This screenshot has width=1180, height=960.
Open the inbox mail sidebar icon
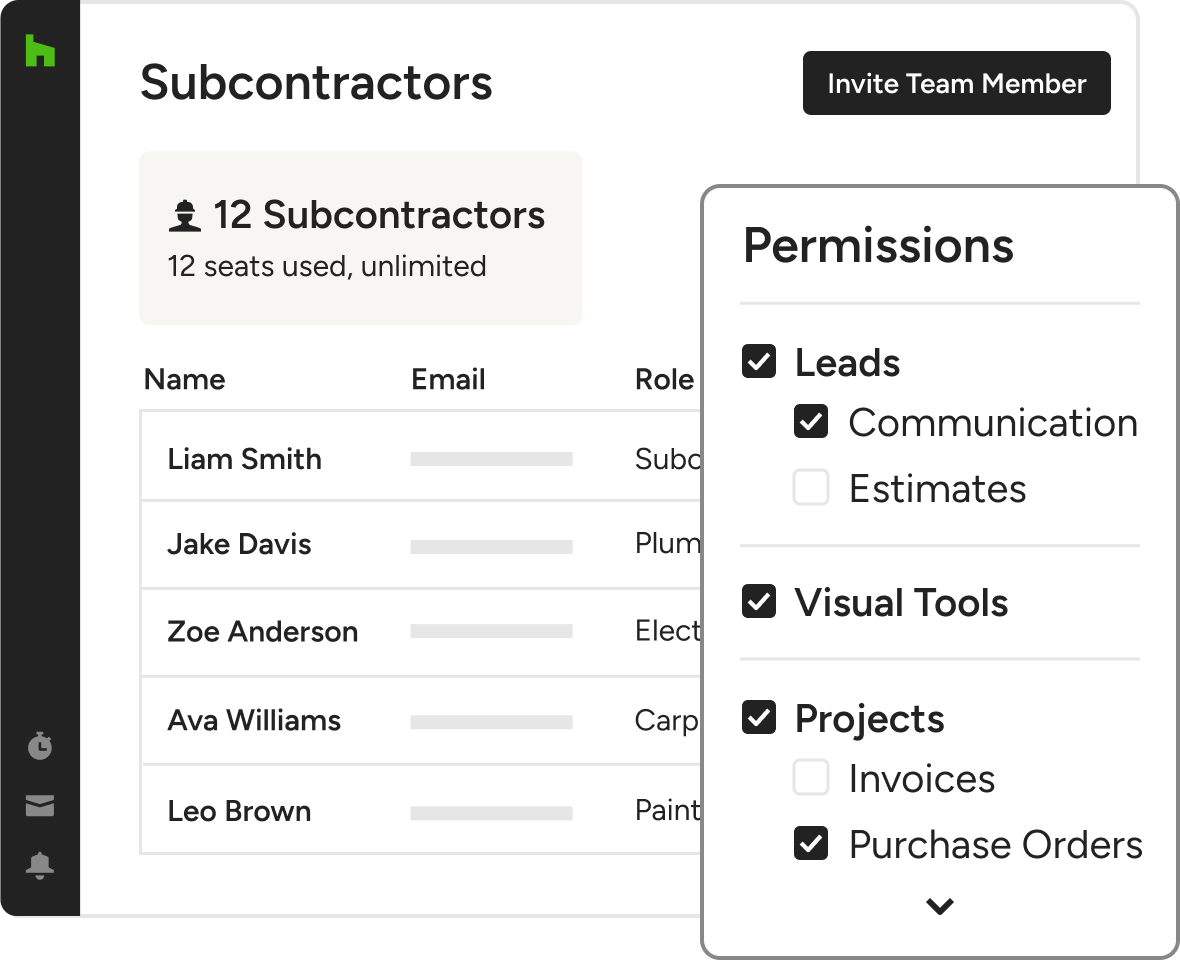tap(40, 806)
